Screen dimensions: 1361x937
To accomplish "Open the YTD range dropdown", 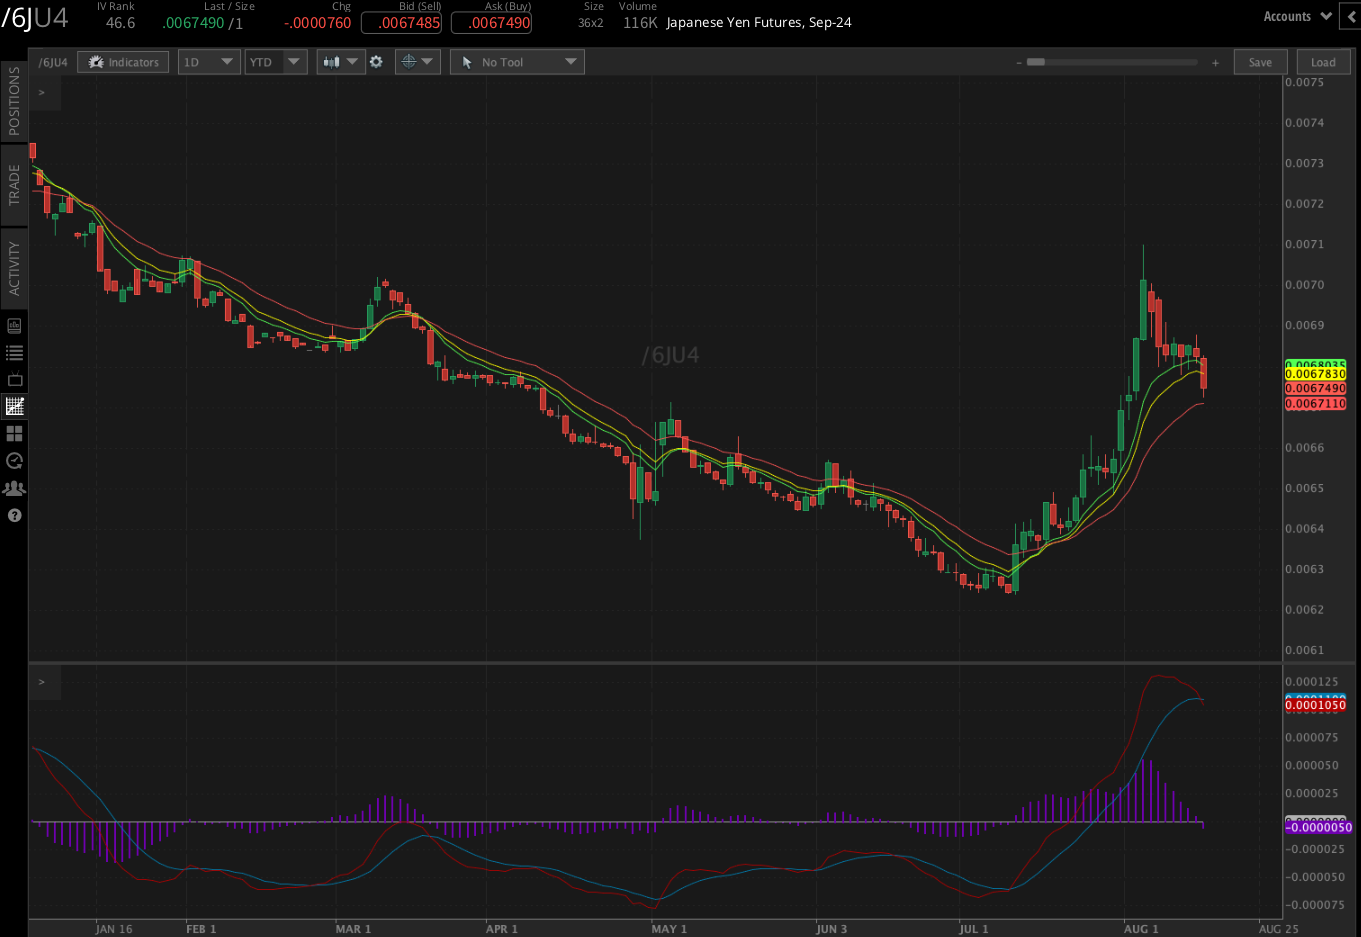I will [x=276, y=61].
